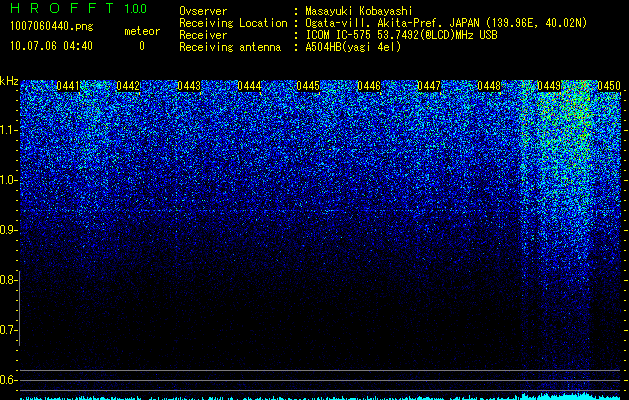The image size is (629, 400).
Task: Click the Receiver label
Action: point(203,35)
